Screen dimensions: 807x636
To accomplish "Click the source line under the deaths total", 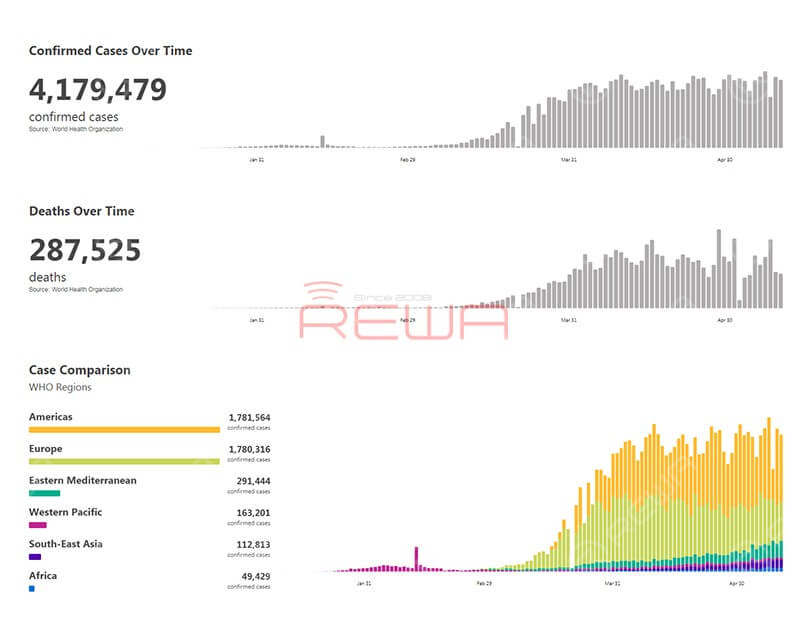I will click(x=76, y=290).
